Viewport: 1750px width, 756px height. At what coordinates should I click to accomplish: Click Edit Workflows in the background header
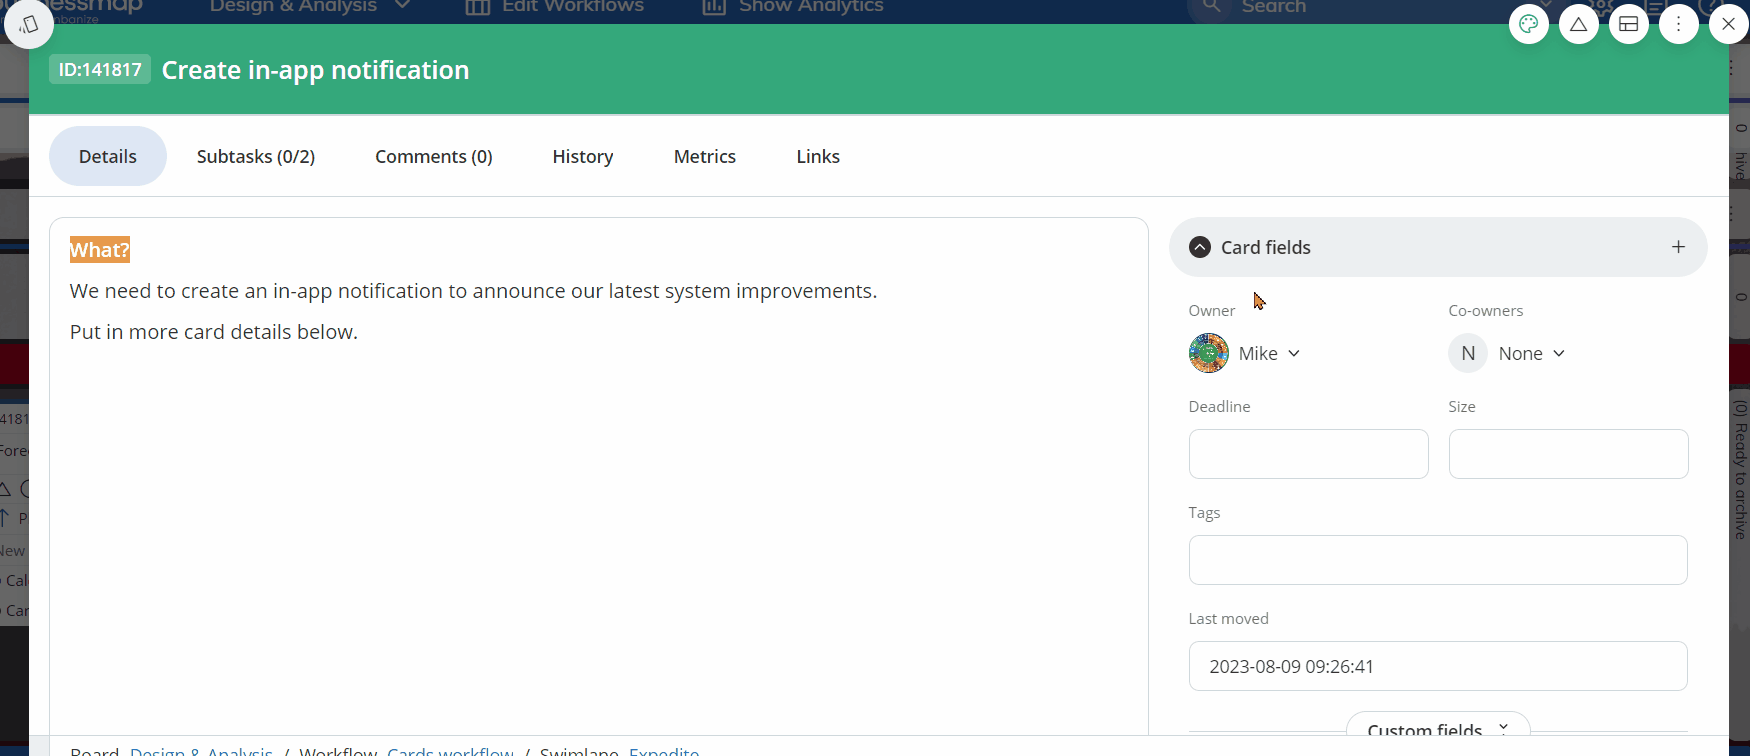pyautogui.click(x=555, y=7)
